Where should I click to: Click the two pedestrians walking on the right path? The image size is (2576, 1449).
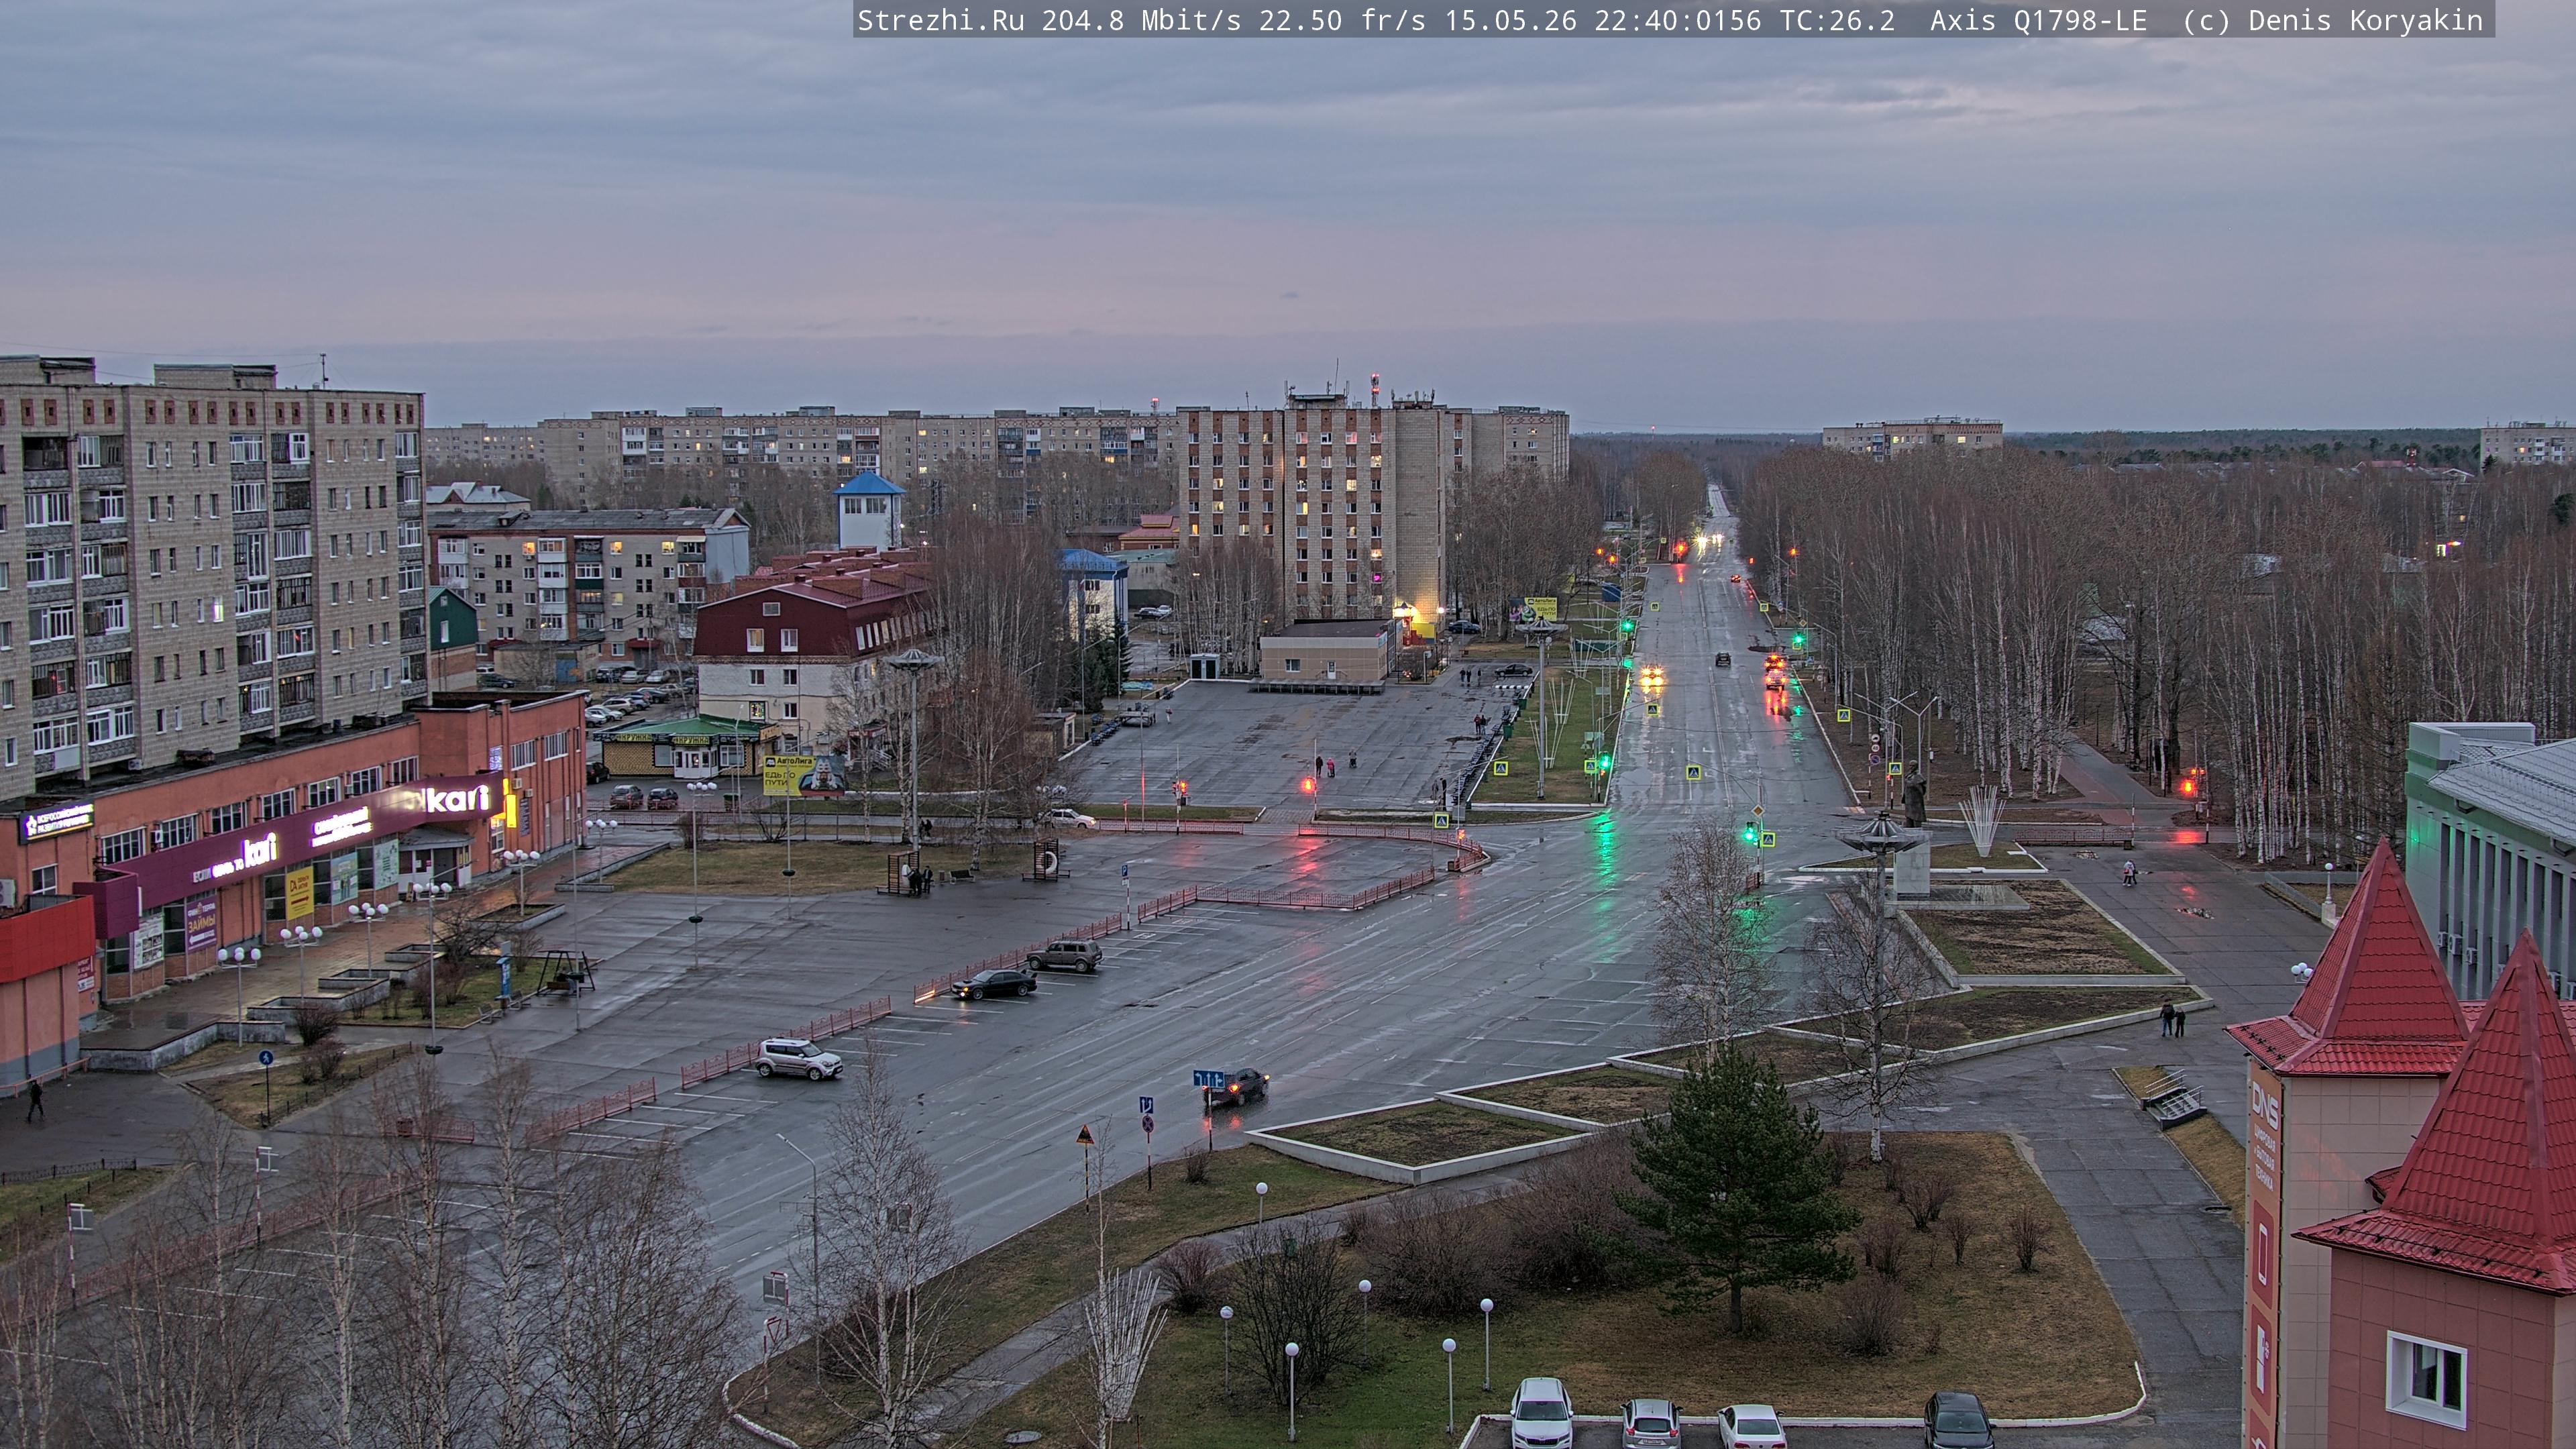click(x=2172, y=1019)
